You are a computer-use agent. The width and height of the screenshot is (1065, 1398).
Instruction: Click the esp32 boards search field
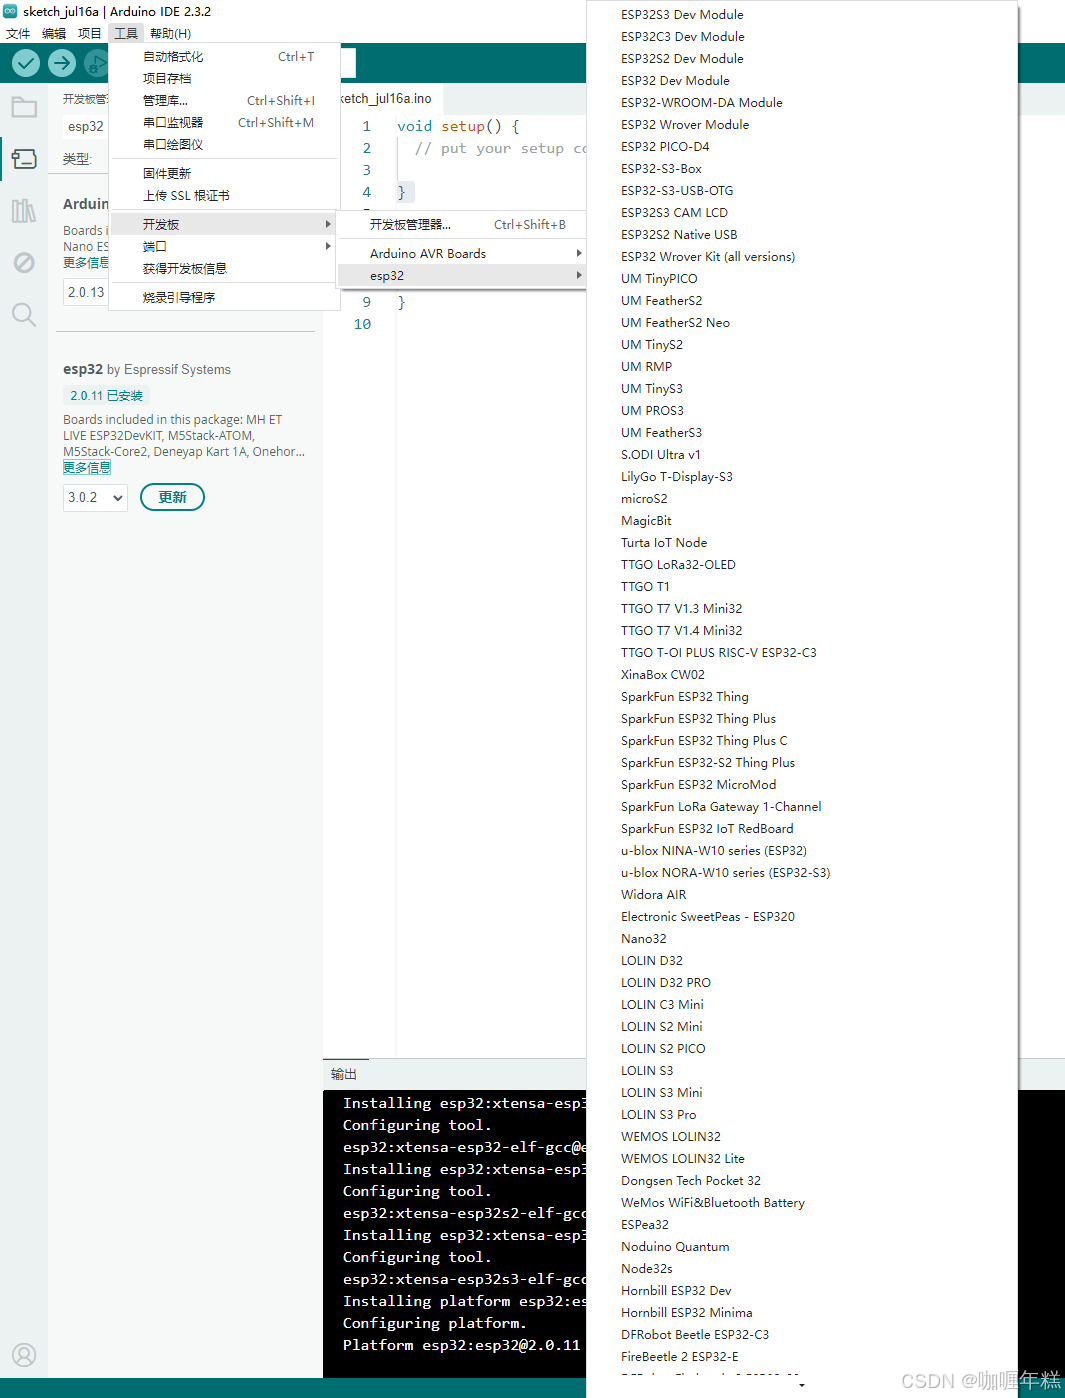(x=86, y=127)
